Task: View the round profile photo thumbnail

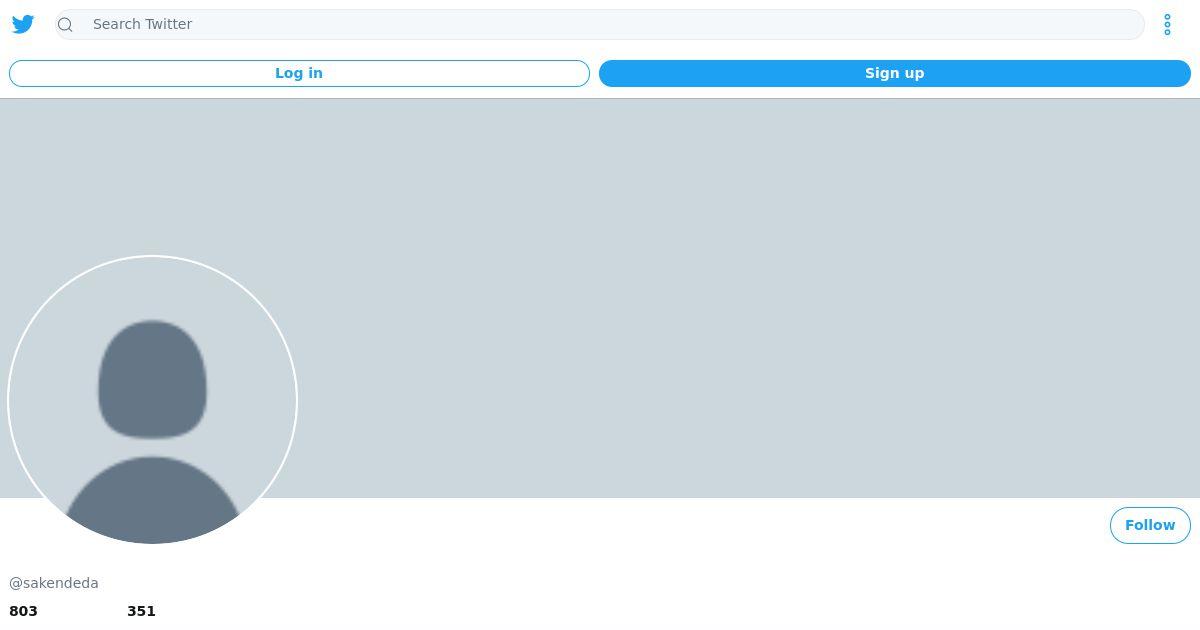Action: (152, 400)
